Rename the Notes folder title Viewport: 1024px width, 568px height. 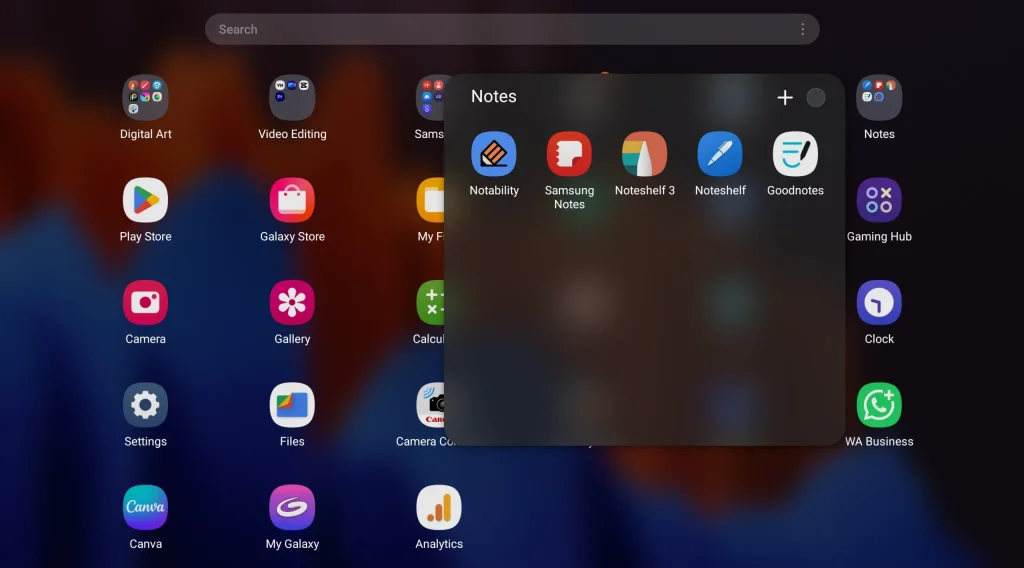(494, 96)
